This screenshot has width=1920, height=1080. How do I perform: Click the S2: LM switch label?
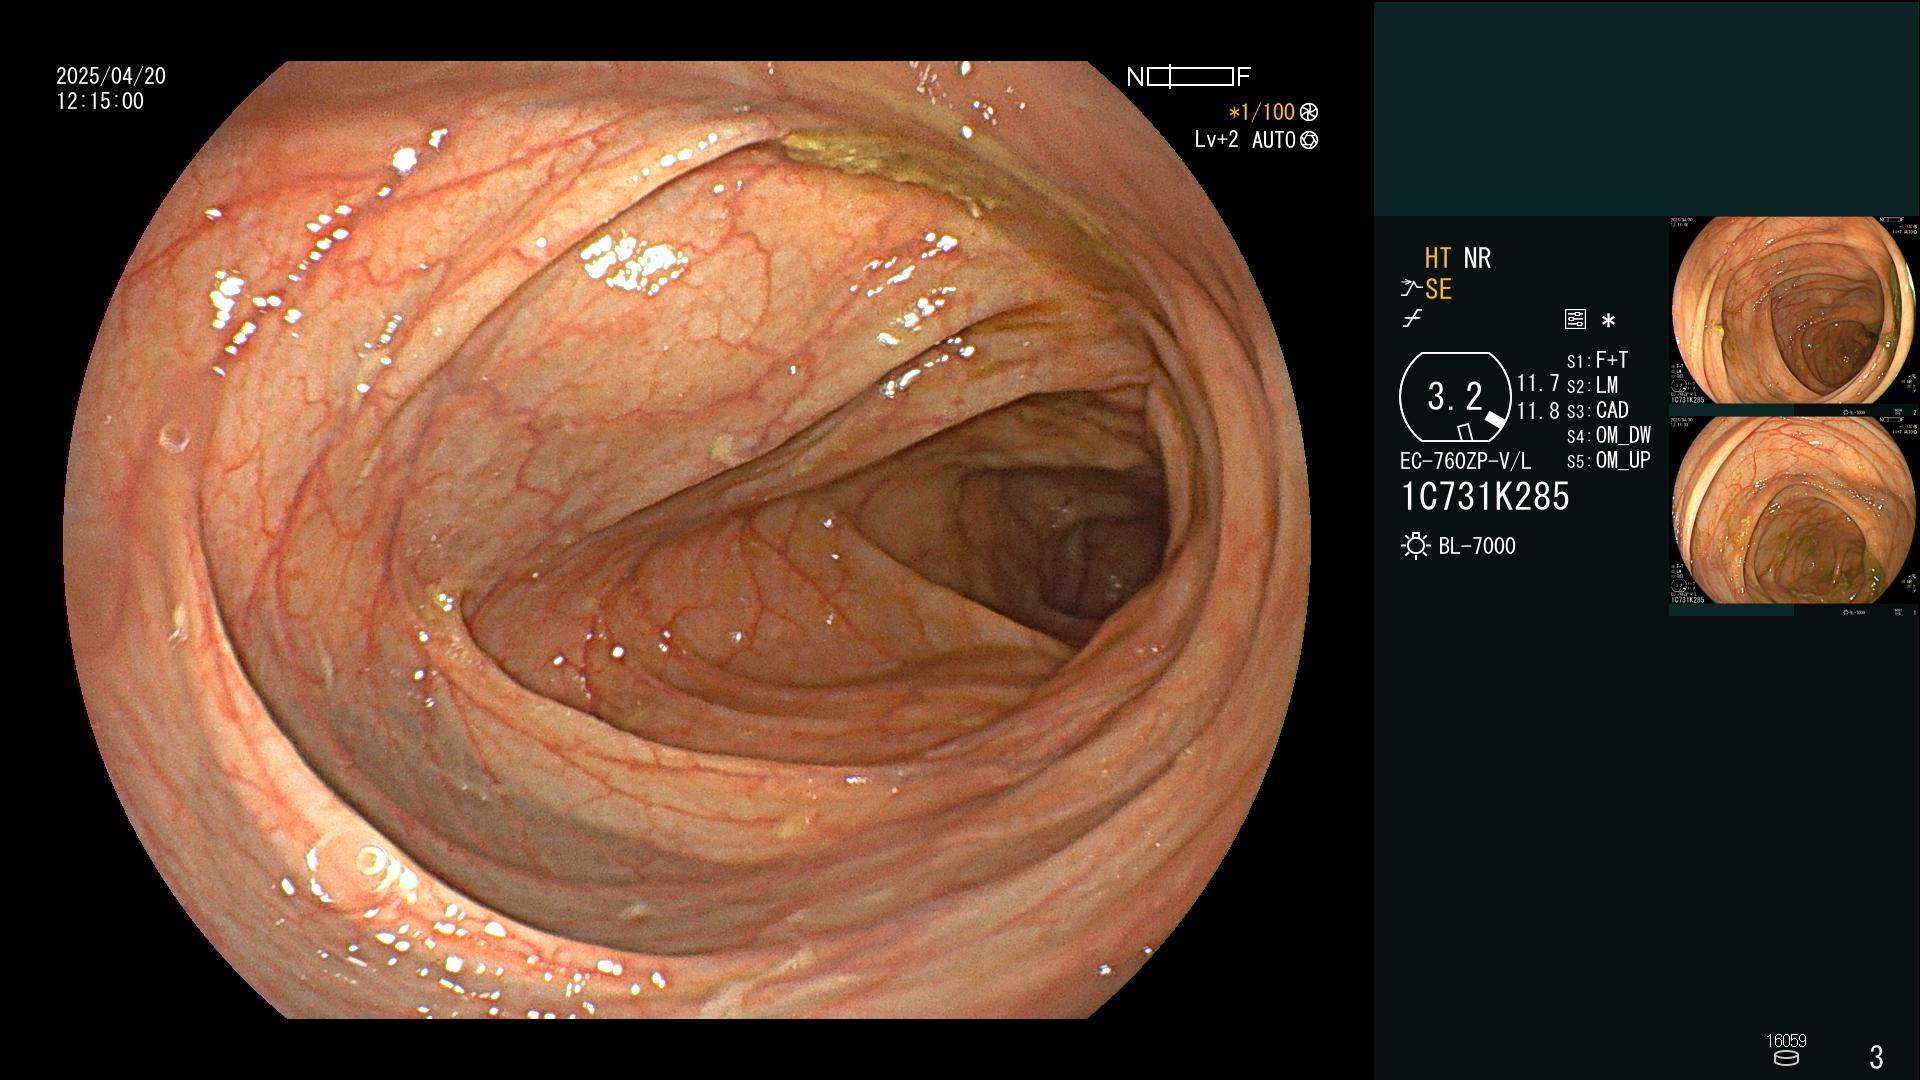click(1592, 385)
